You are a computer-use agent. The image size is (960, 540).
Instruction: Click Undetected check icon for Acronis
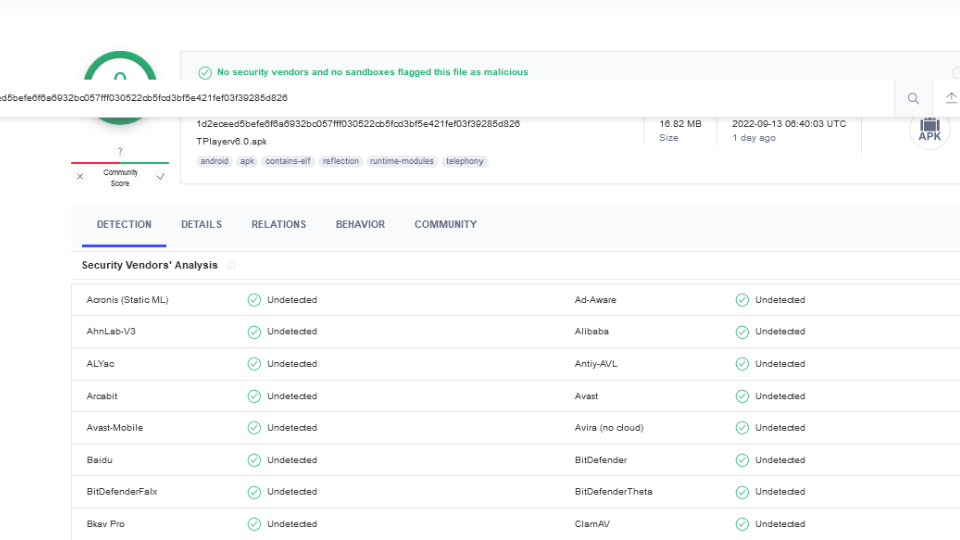[x=254, y=300]
